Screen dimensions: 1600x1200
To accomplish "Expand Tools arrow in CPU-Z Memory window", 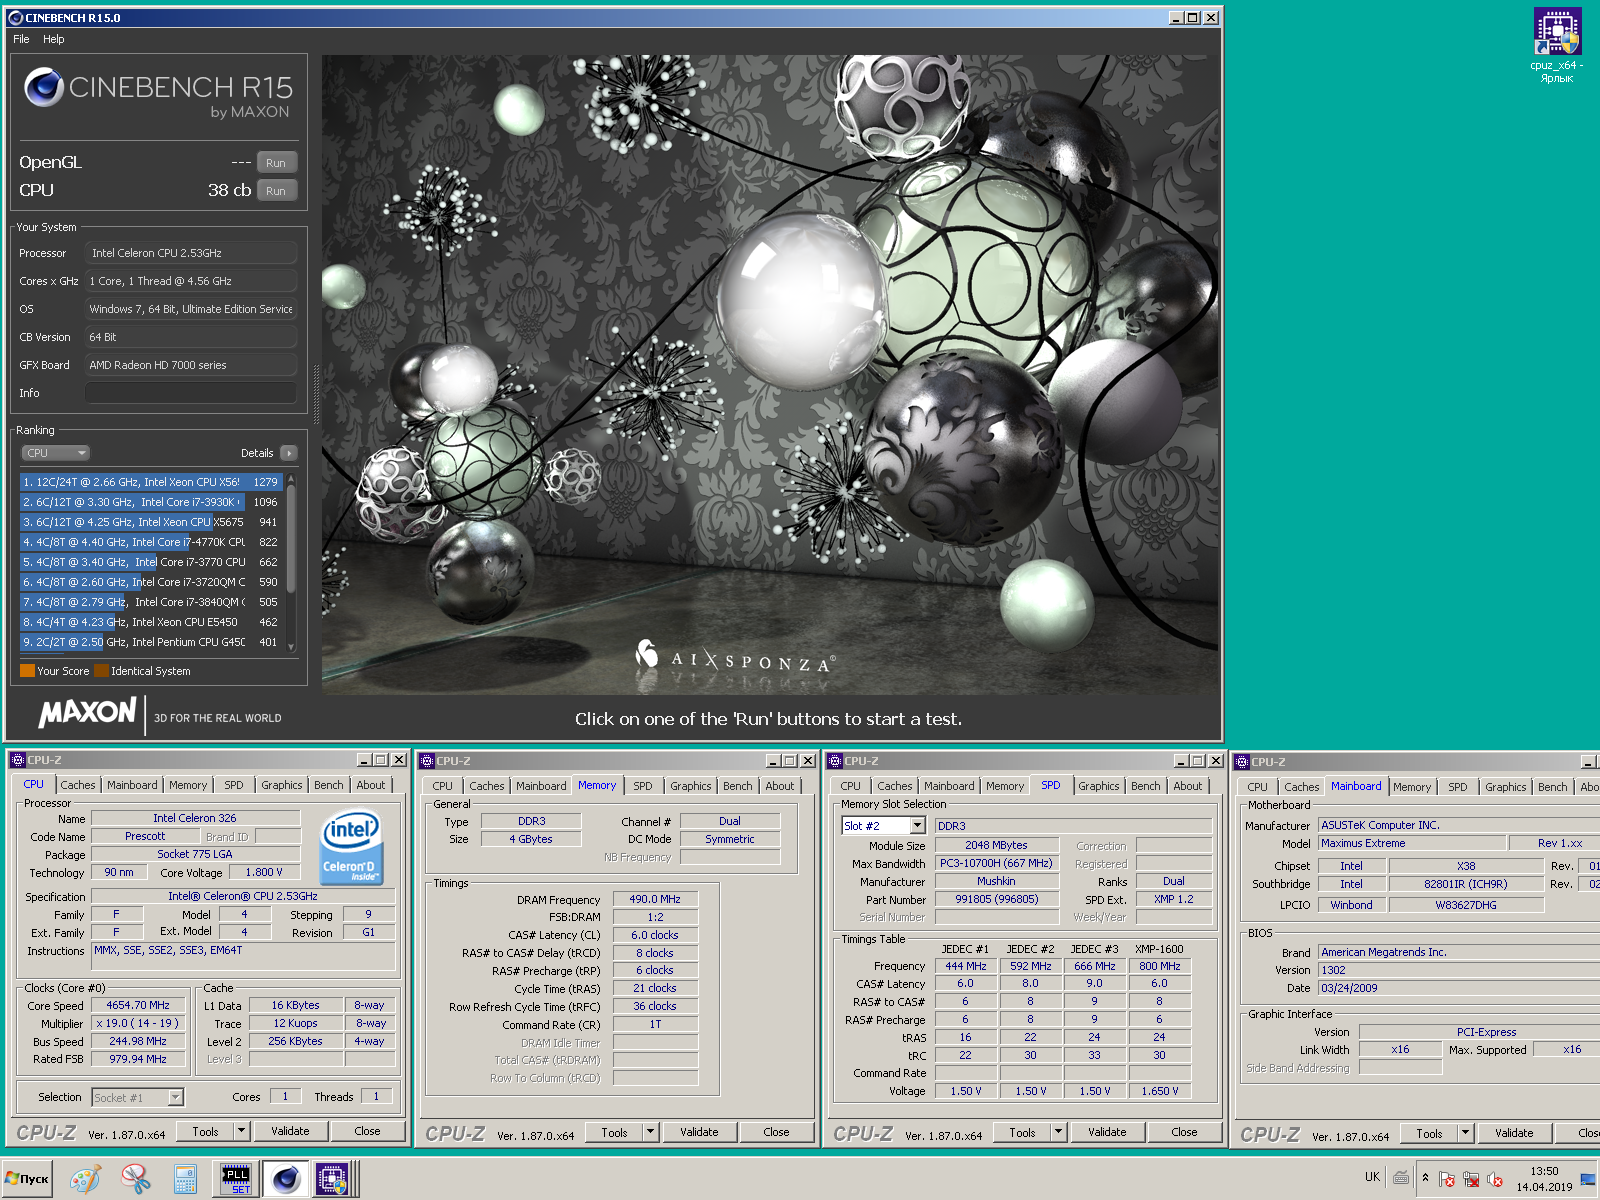I will [x=650, y=1132].
